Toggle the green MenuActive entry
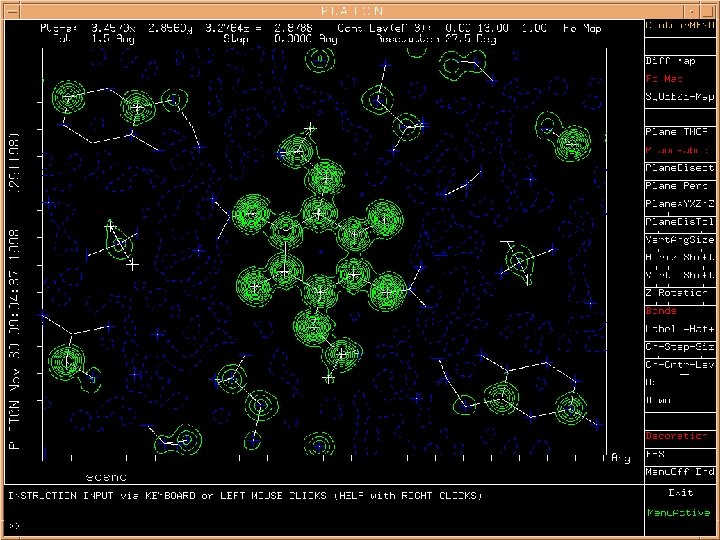720x540 pixels. pos(681,513)
